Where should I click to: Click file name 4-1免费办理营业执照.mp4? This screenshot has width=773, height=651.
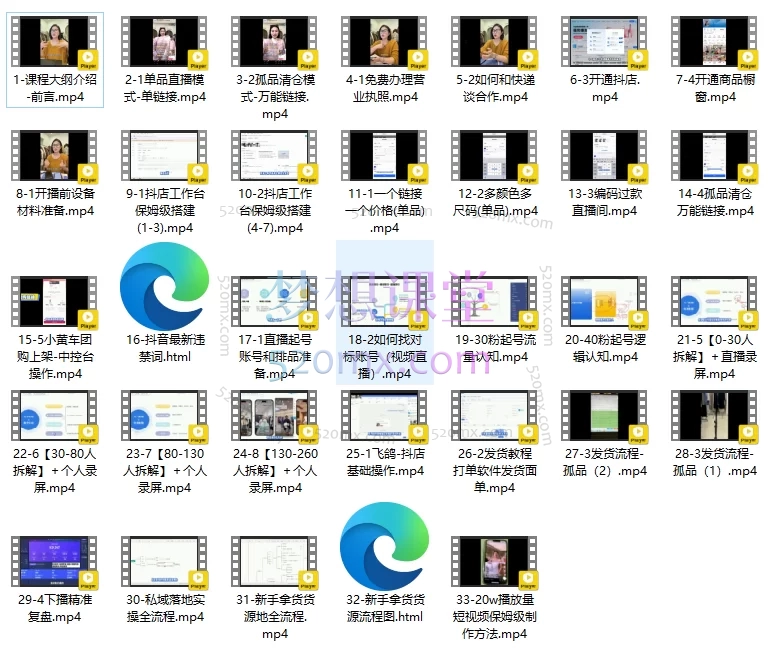click(x=385, y=88)
